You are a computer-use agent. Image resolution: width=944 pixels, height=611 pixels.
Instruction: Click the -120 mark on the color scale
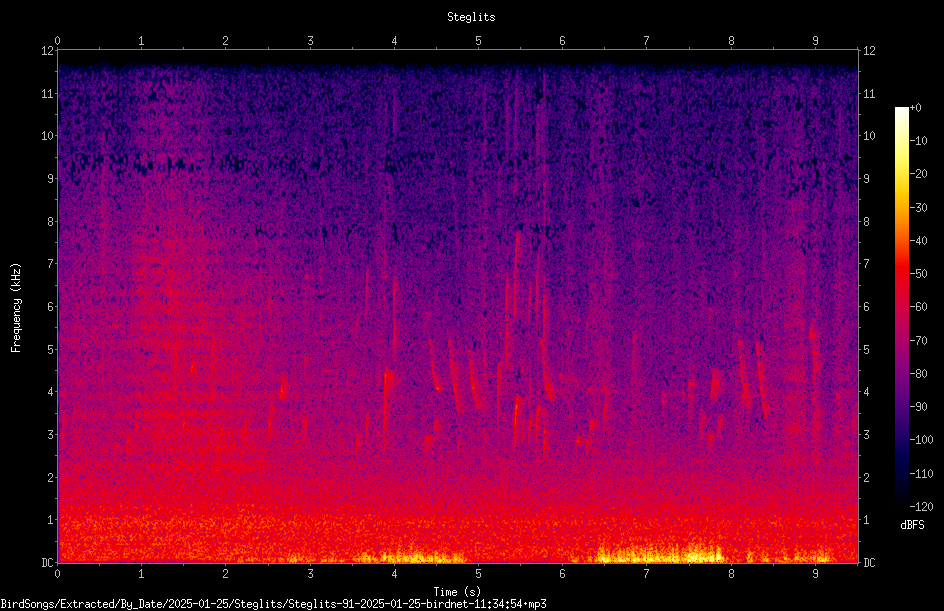[921, 507]
